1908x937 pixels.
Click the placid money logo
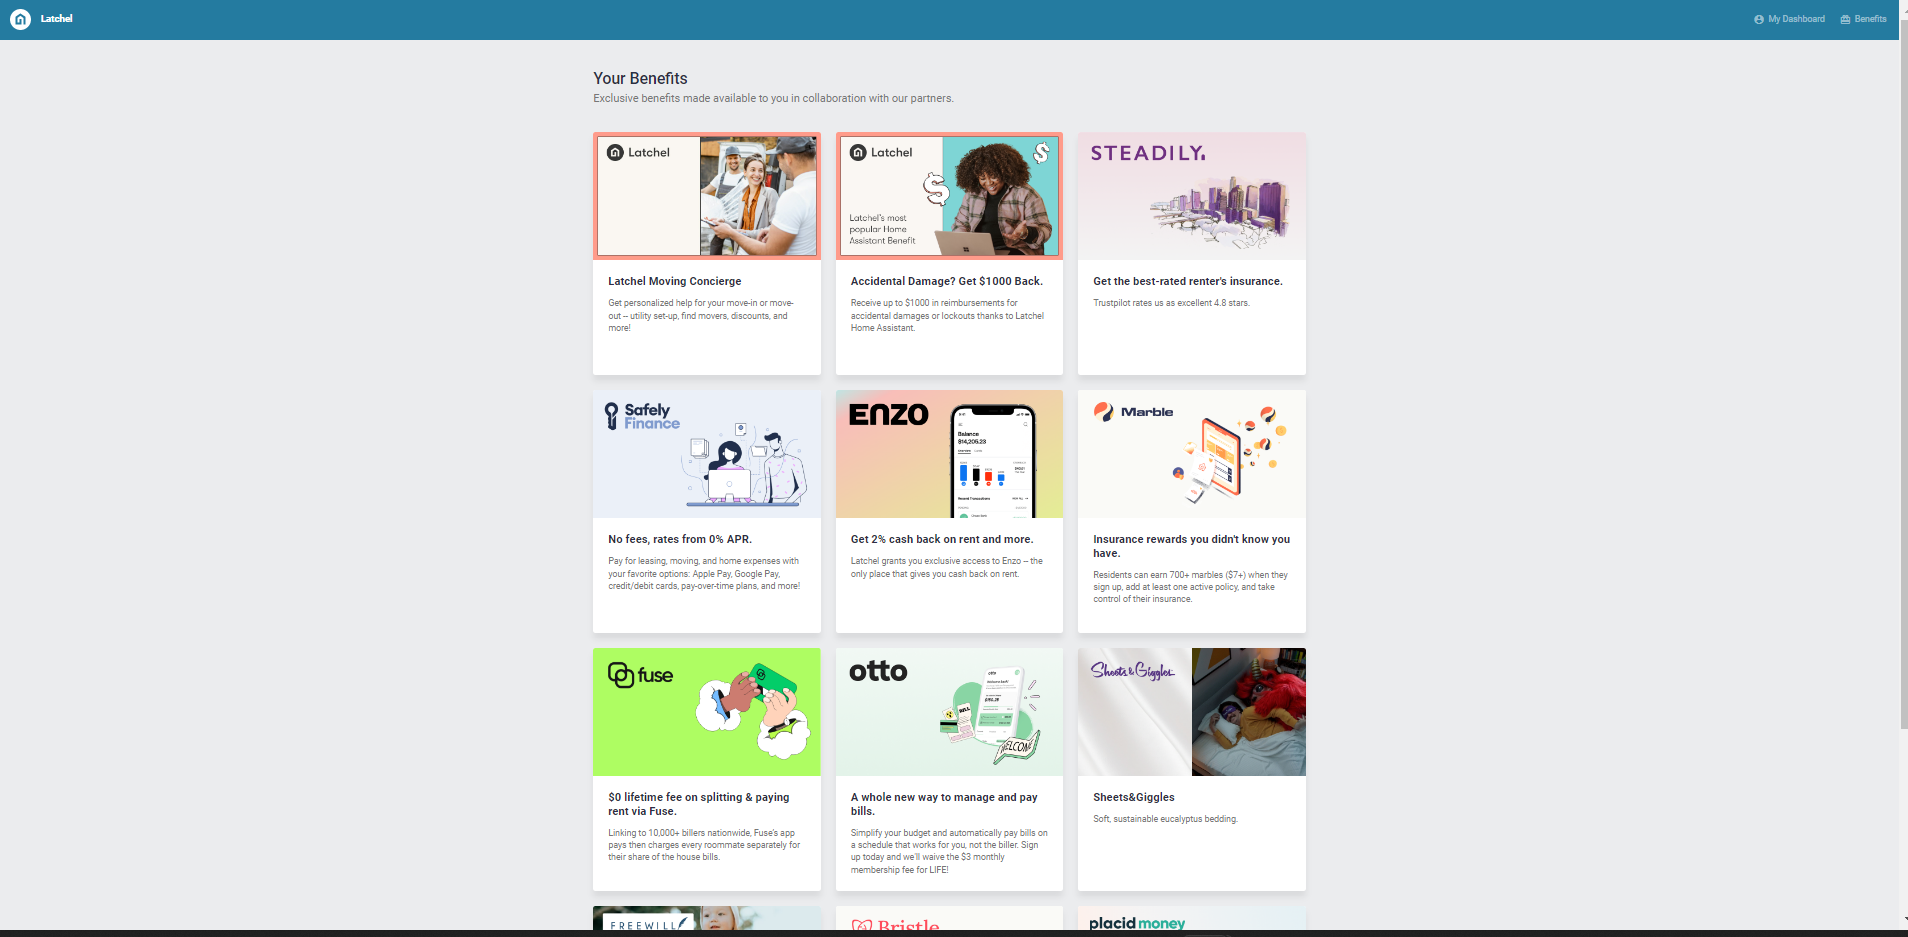(x=1137, y=923)
